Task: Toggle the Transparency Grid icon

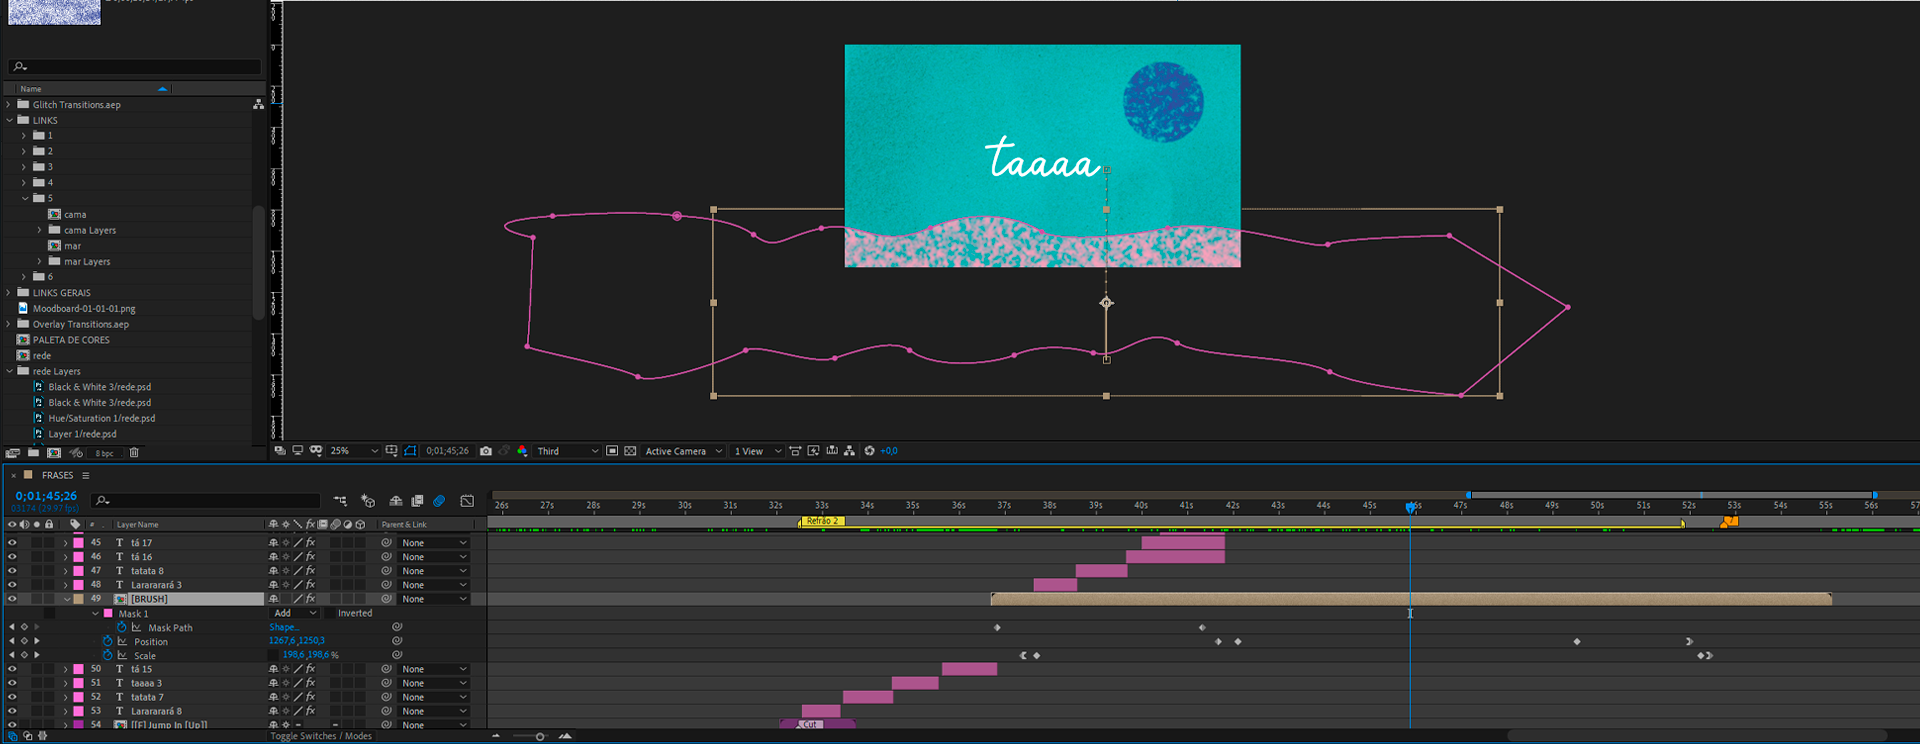Action: (630, 451)
